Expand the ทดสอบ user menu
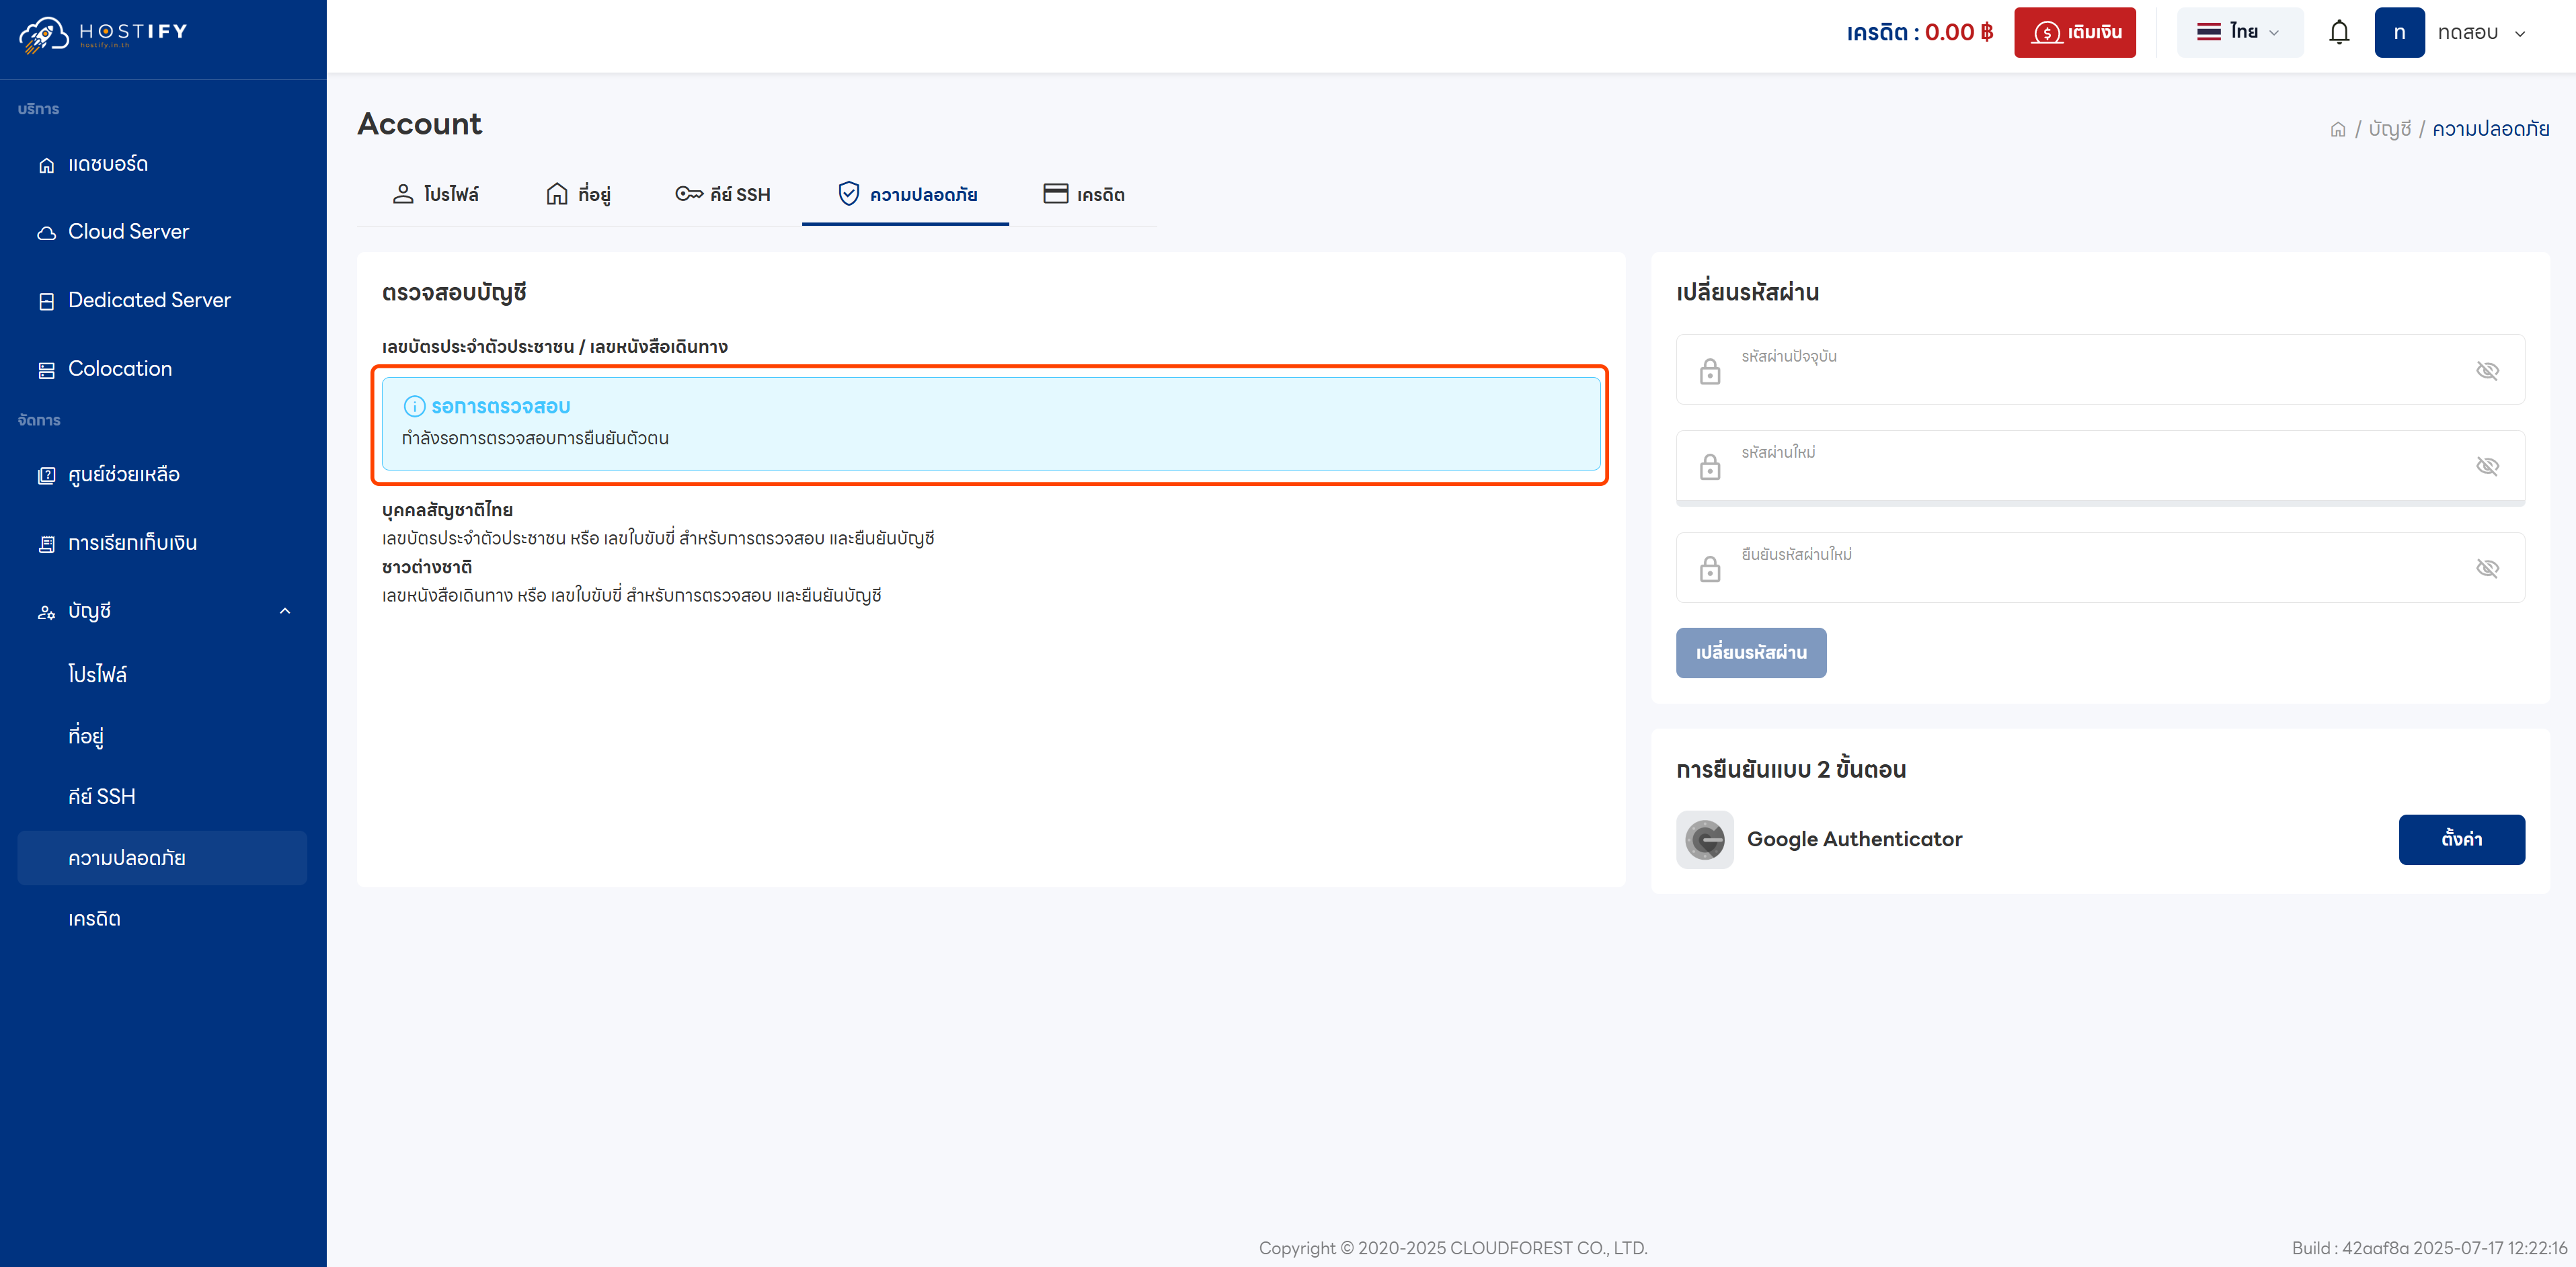 pyautogui.click(x=2481, y=32)
